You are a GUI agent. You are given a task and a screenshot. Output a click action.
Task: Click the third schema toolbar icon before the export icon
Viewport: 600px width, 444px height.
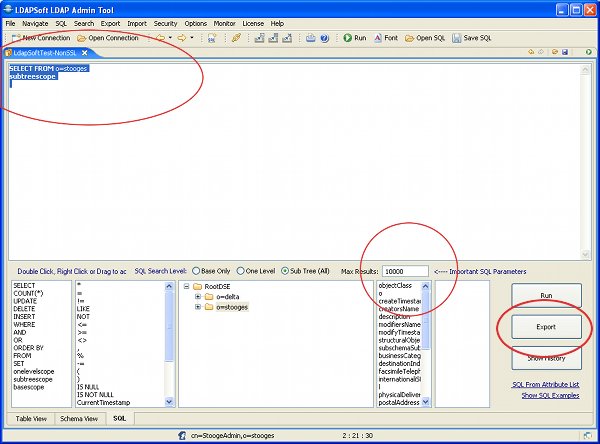pos(287,38)
